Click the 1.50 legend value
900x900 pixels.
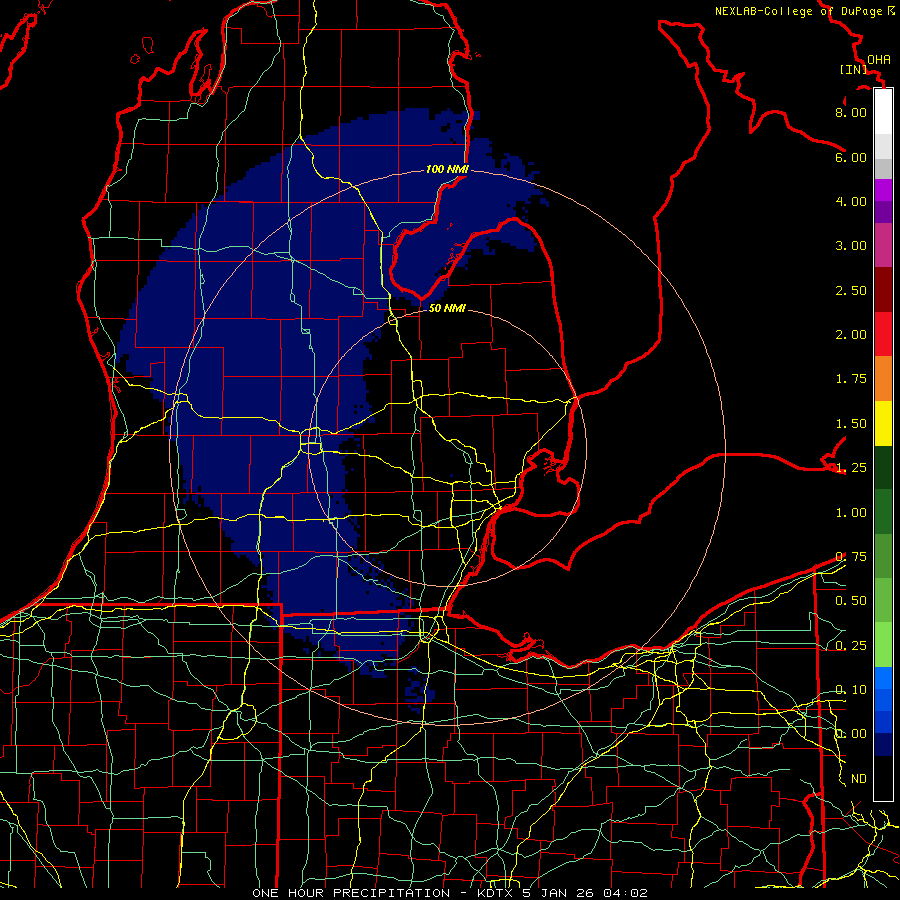851,424
